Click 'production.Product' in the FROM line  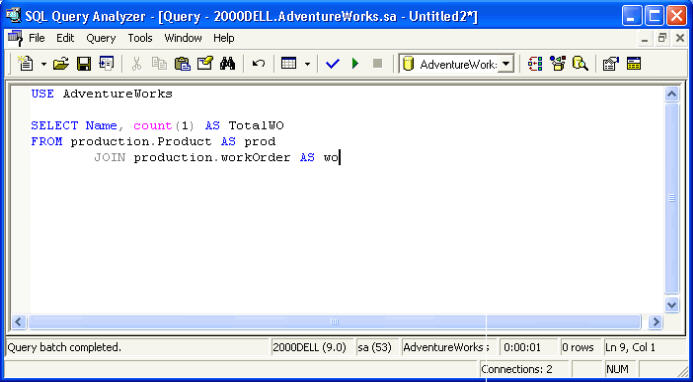click(141, 141)
